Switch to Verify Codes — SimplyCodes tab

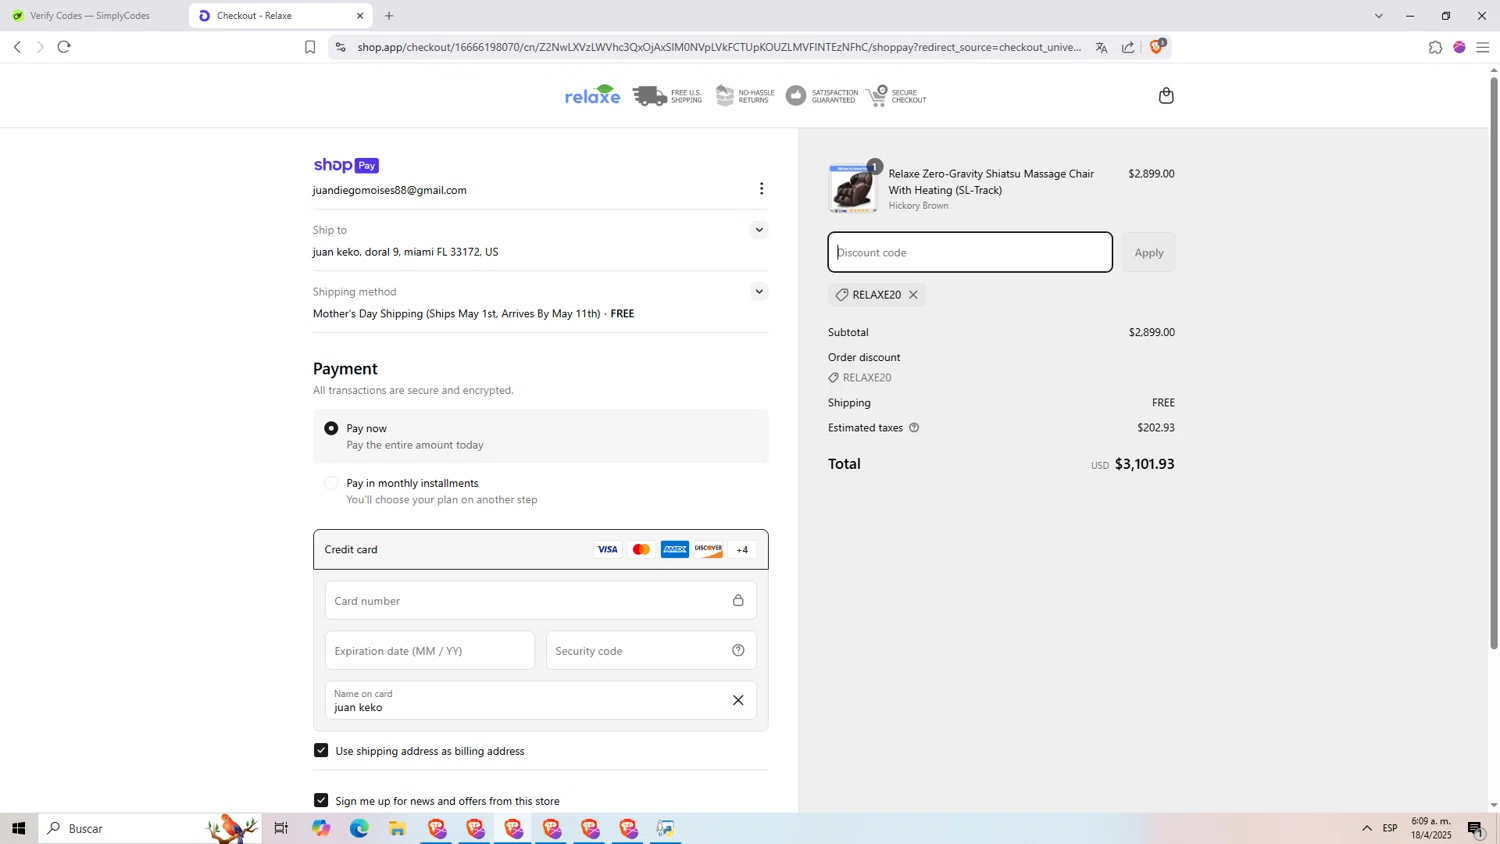click(x=92, y=16)
